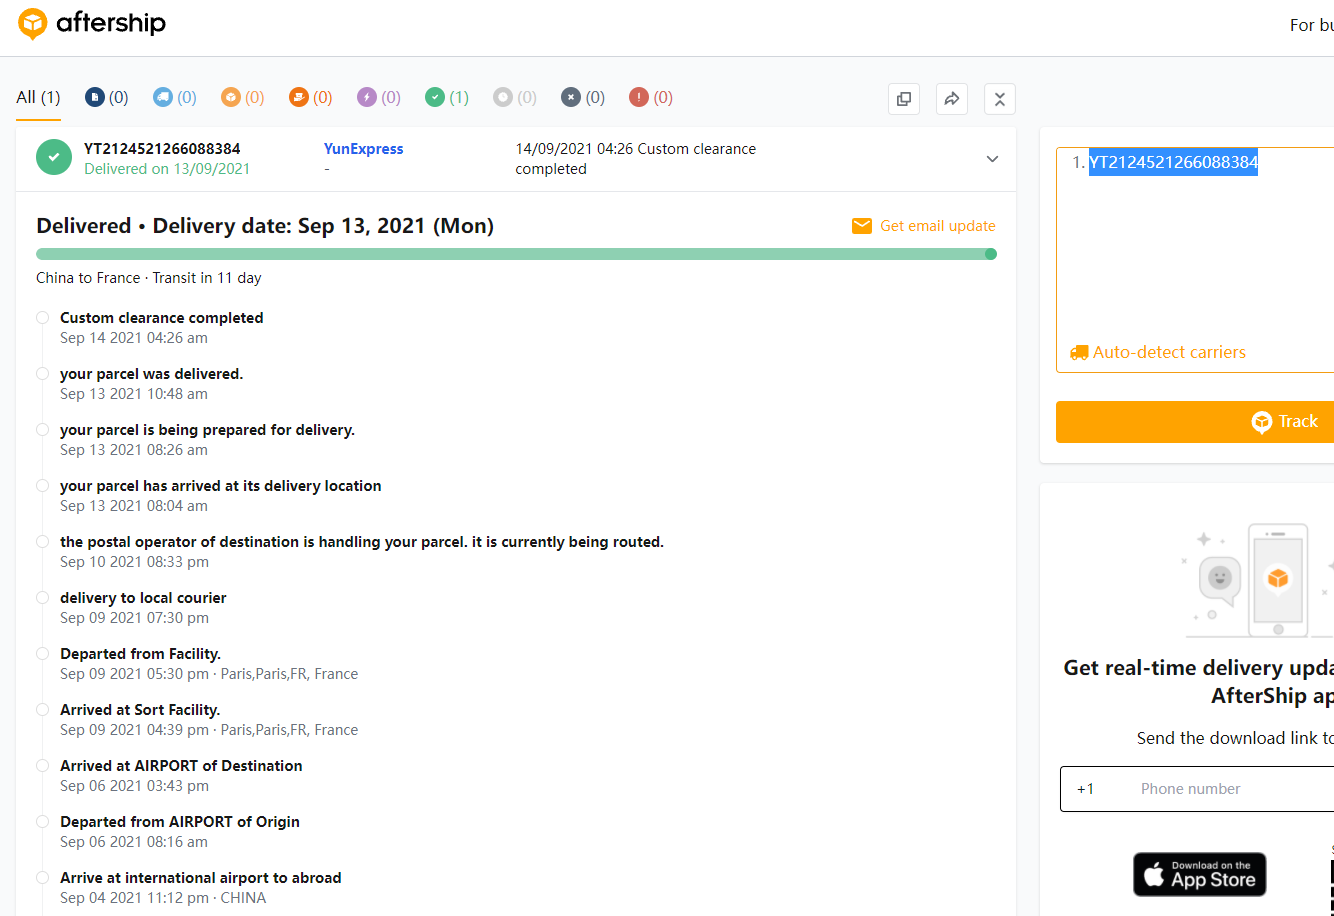Screen dimensions: 1334x916
Task: Filter by red Exception exclamation icon
Action: click(x=639, y=97)
